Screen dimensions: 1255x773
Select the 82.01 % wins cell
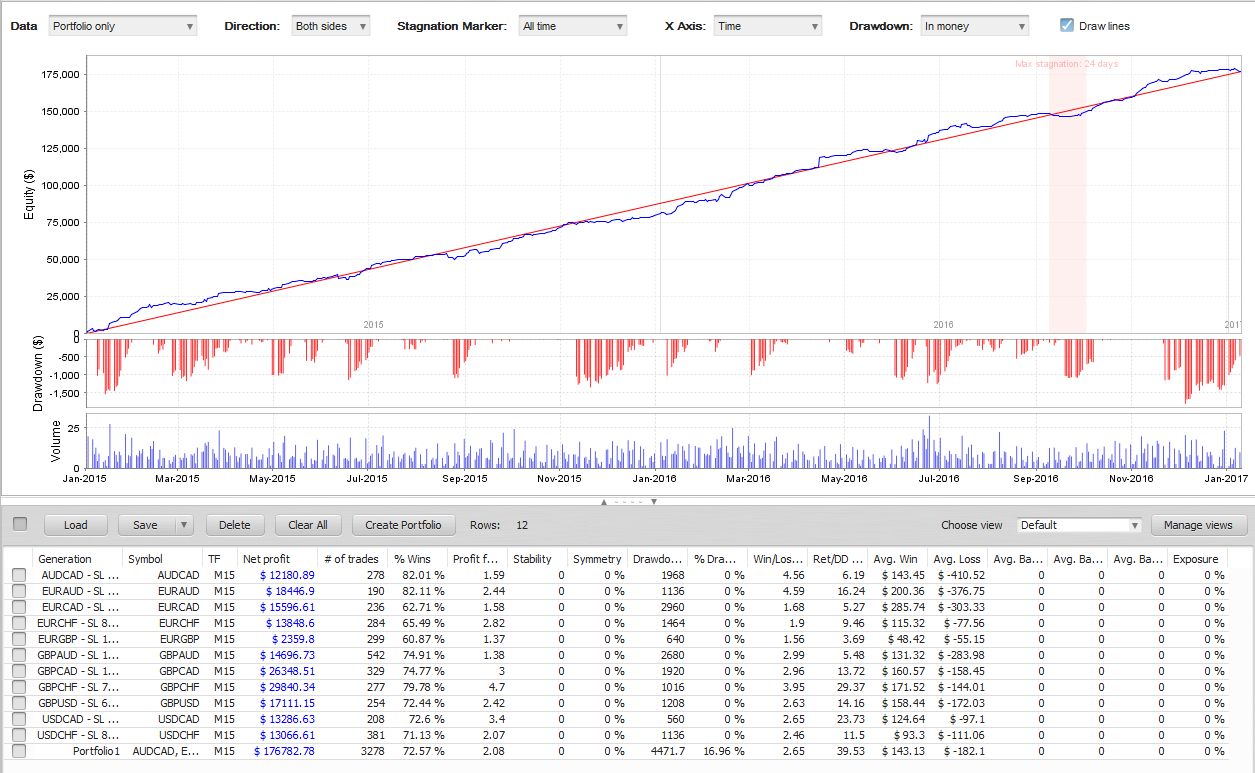(423, 575)
